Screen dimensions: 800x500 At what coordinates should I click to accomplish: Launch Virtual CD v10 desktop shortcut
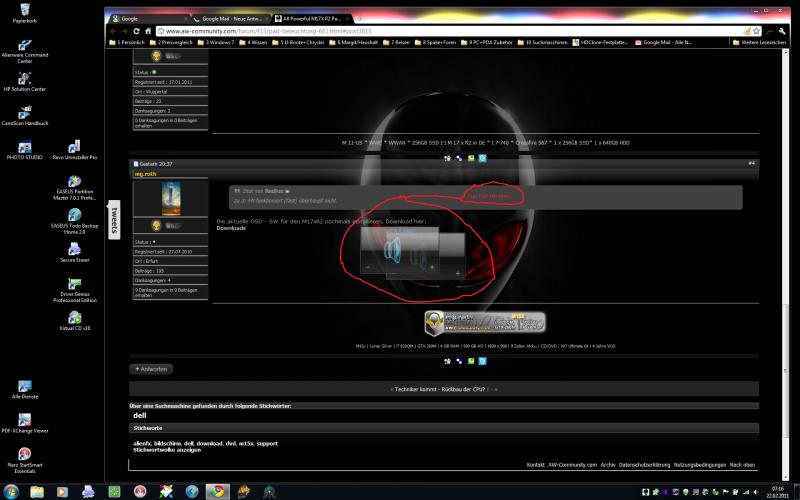74,321
